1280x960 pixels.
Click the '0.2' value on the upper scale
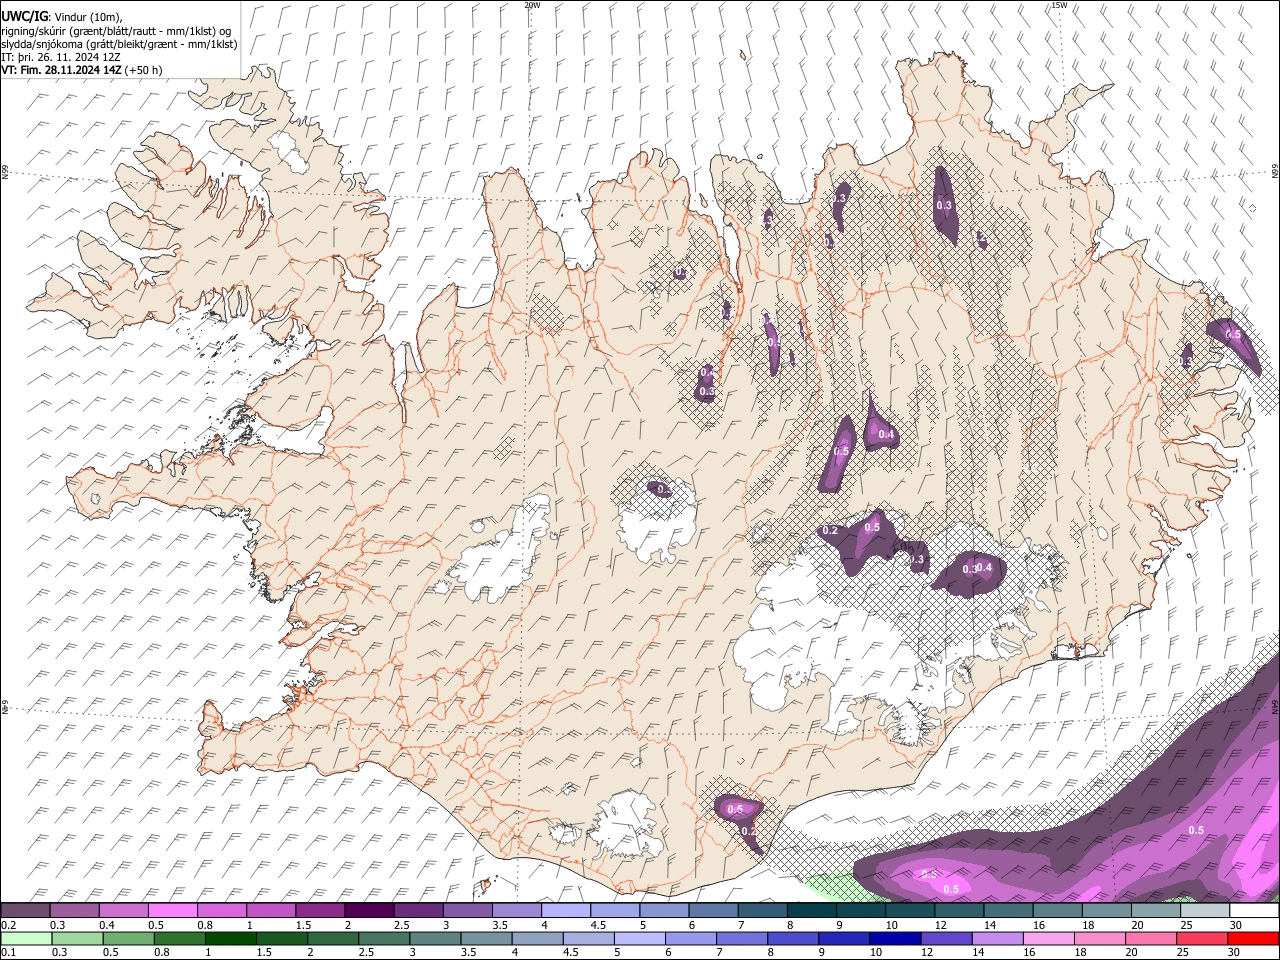pos(8,925)
